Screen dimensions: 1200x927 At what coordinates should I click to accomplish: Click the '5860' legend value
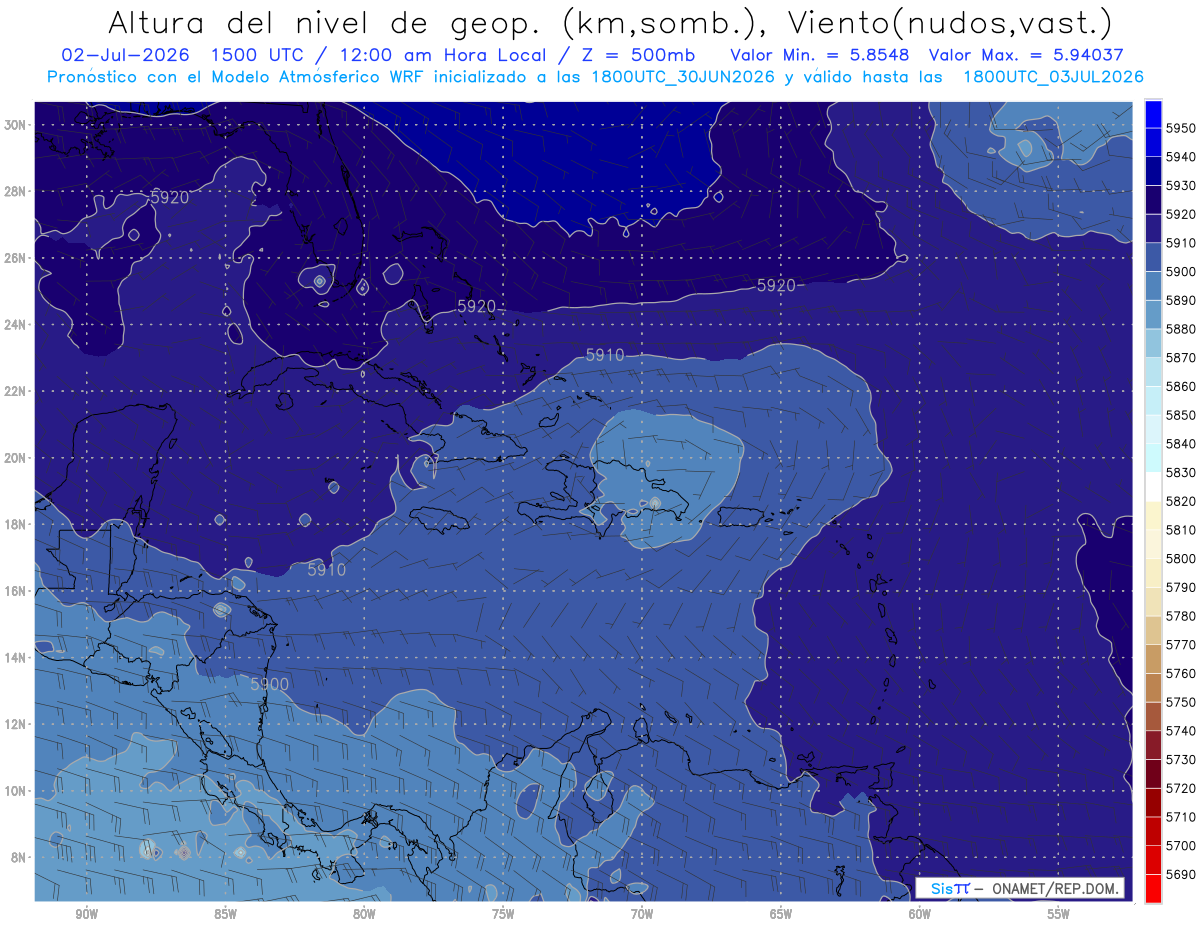(1180, 386)
